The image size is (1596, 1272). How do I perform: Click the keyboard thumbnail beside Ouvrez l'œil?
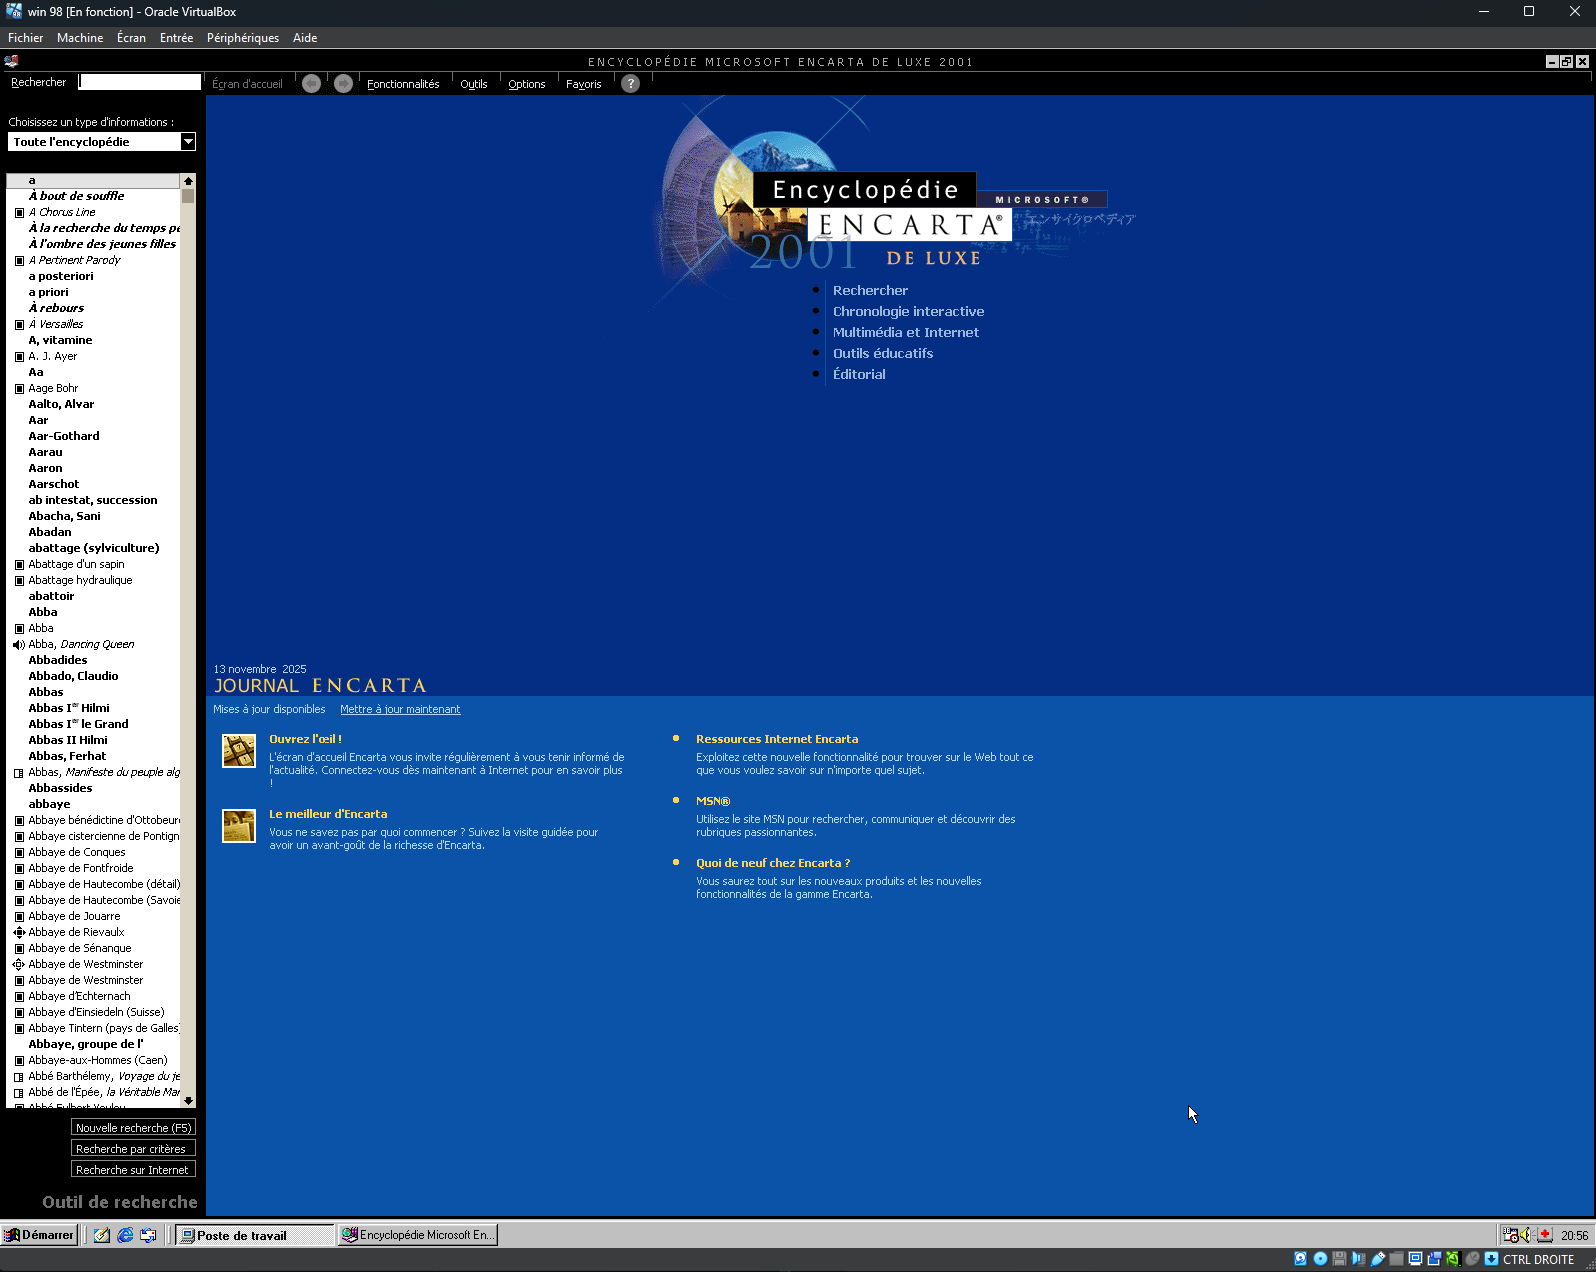tap(238, 751)
